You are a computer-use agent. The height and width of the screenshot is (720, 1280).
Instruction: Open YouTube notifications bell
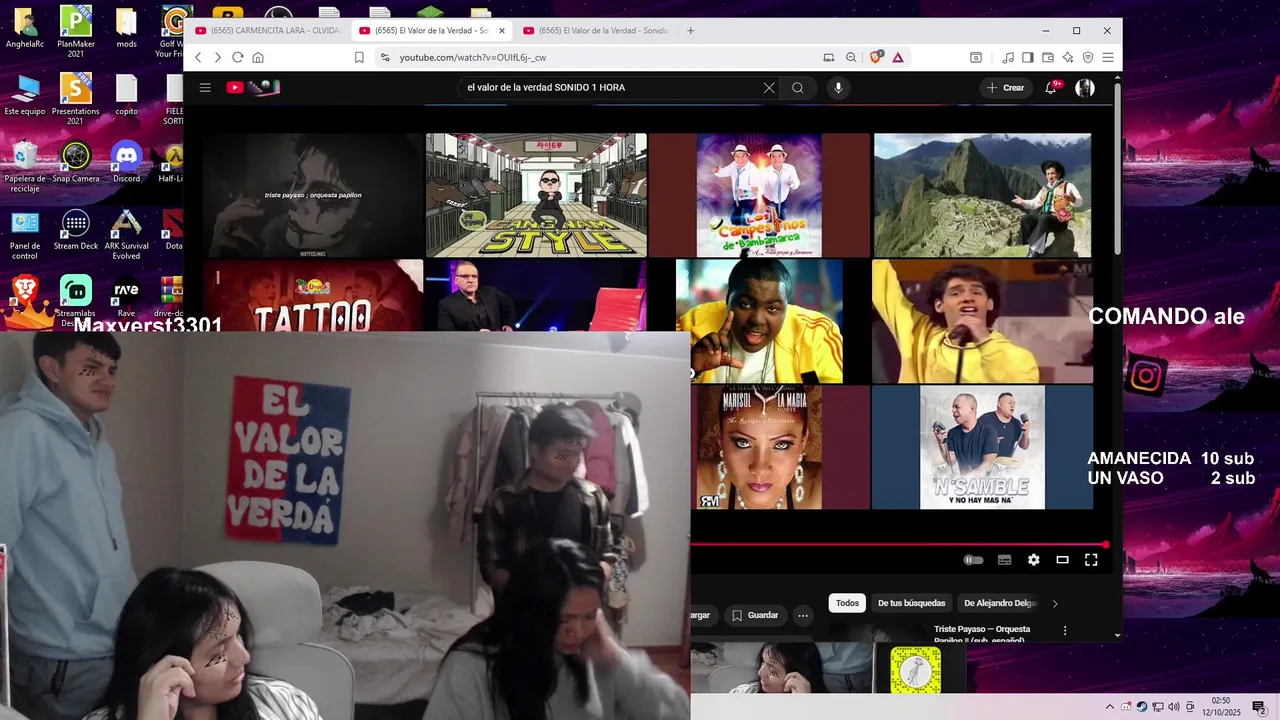tap(1051, 88)
